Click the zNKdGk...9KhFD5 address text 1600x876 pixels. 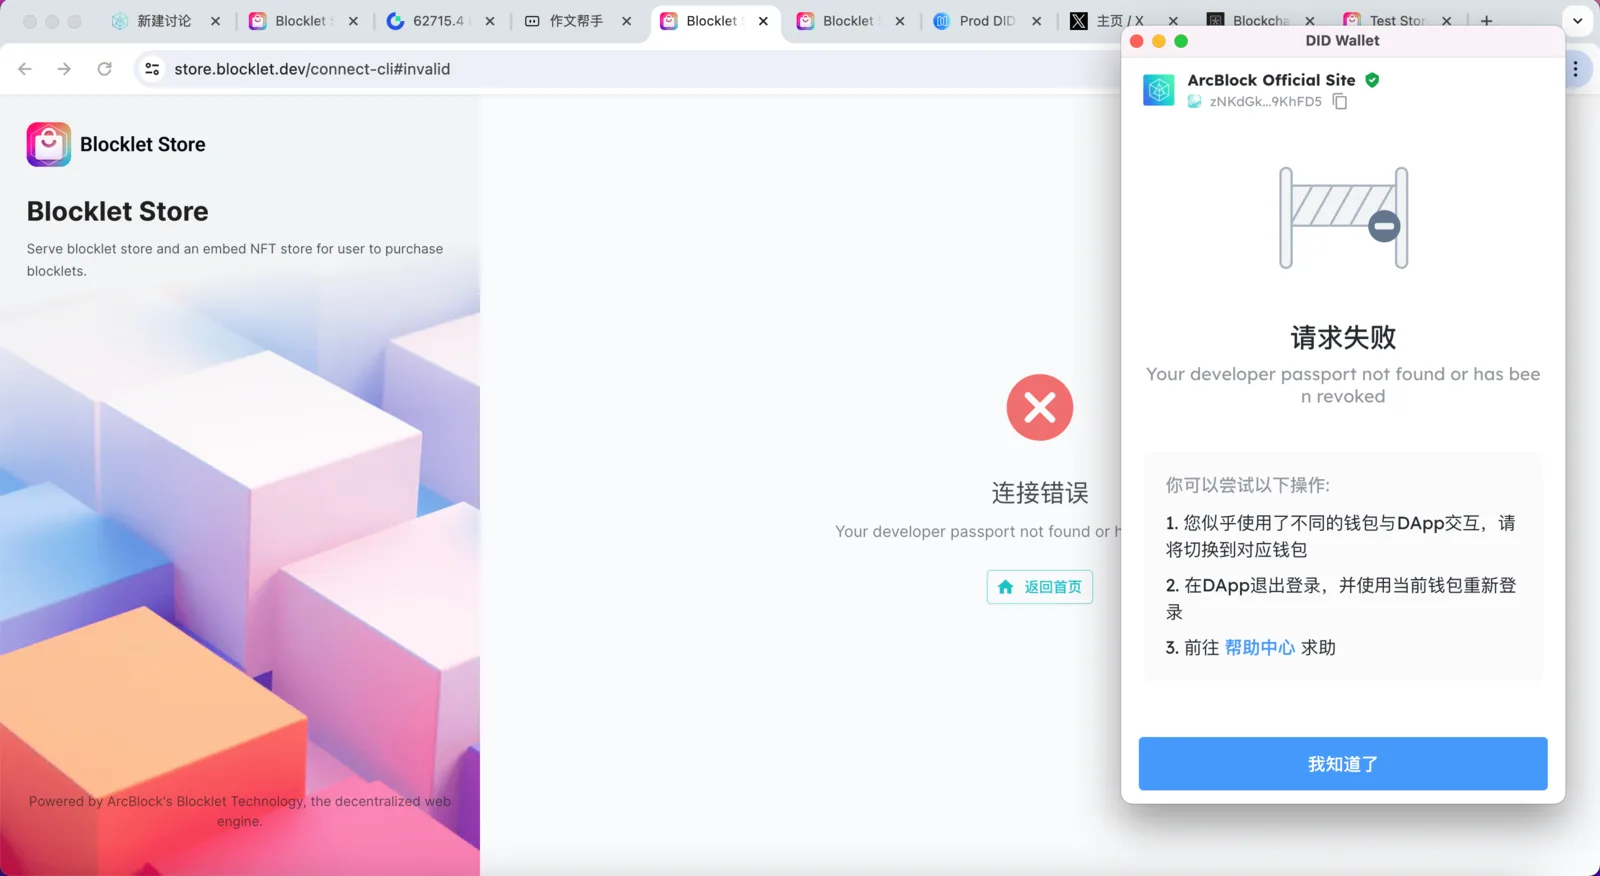[x=1265, y=102]
